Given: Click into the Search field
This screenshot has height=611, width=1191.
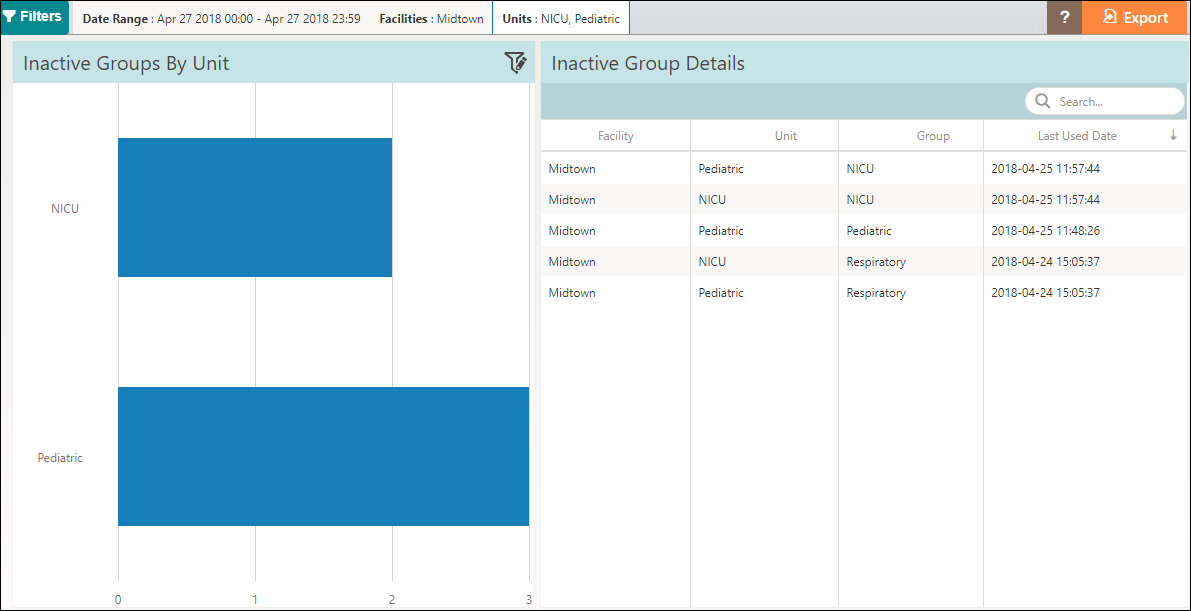Looking at the screenshot, I should pyautogui.click(x=1105, y=101).
